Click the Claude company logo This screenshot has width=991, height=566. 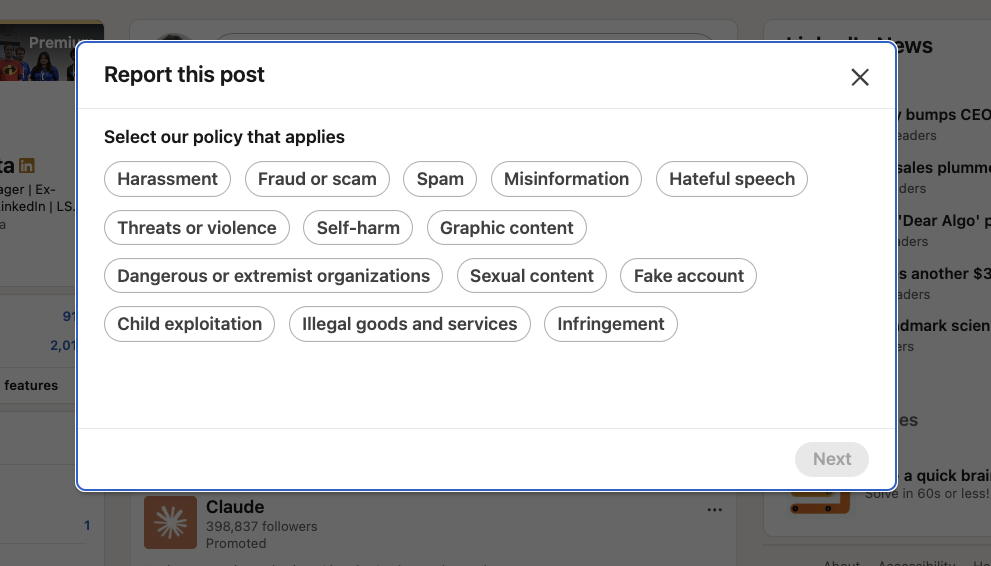170,523
